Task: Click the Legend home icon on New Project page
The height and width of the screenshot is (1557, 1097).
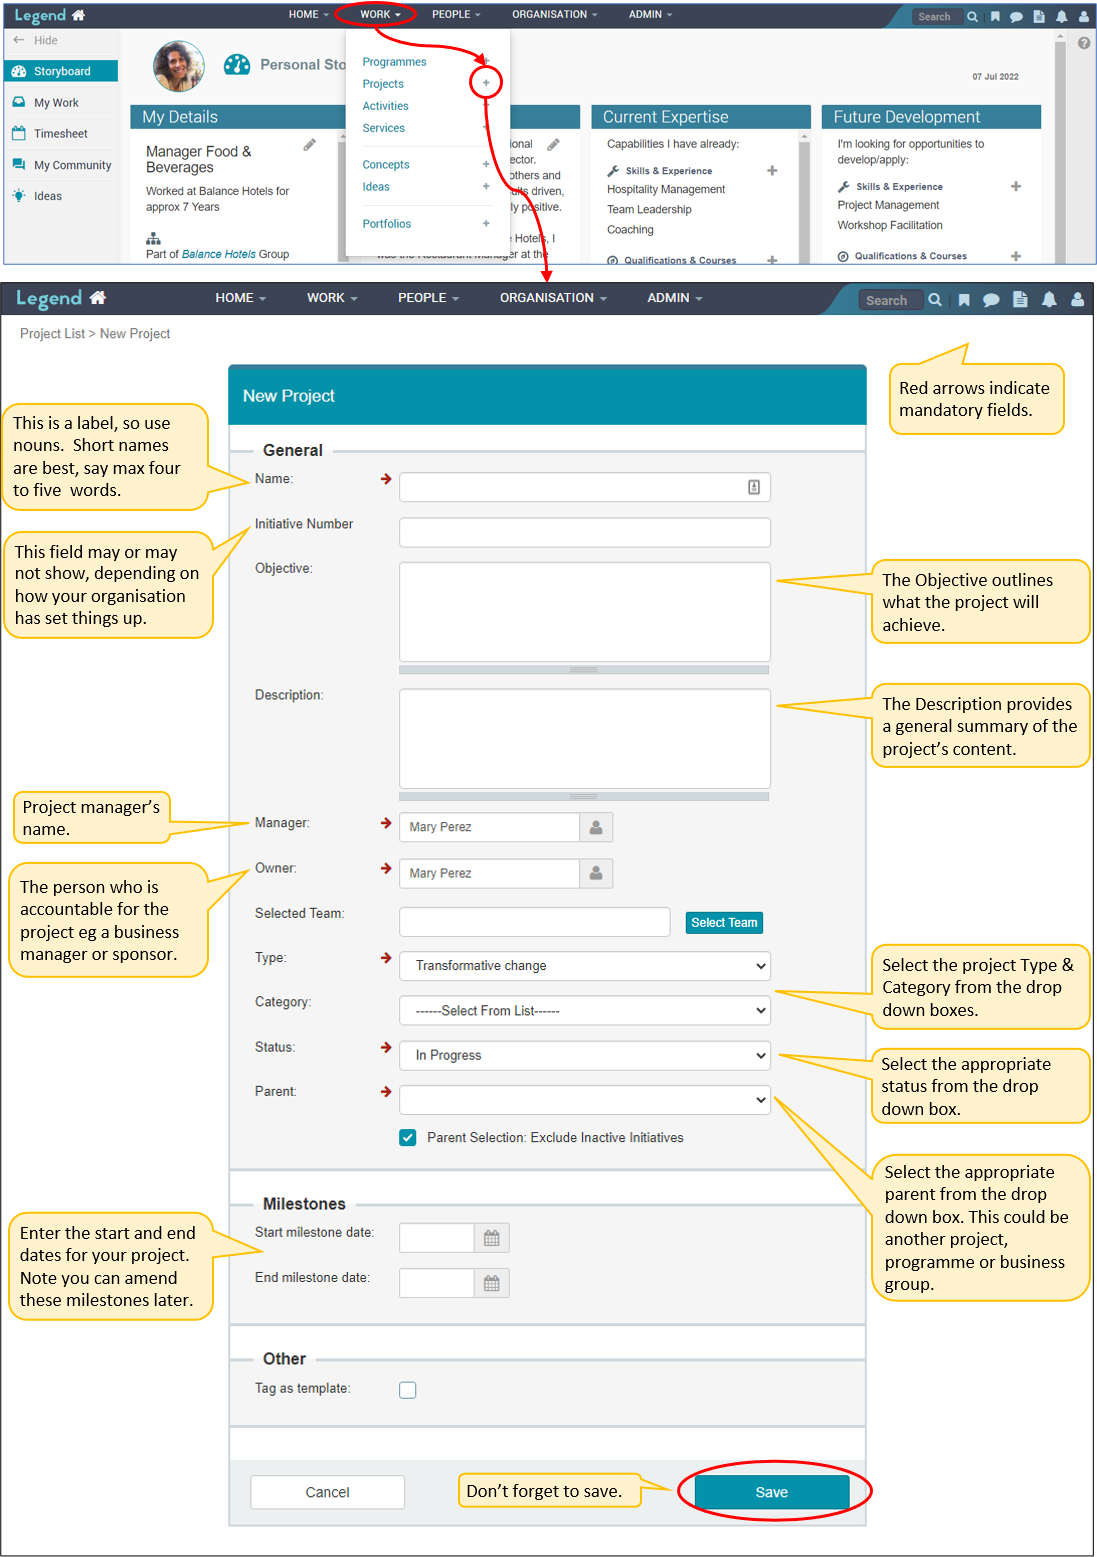Action: 97,297
